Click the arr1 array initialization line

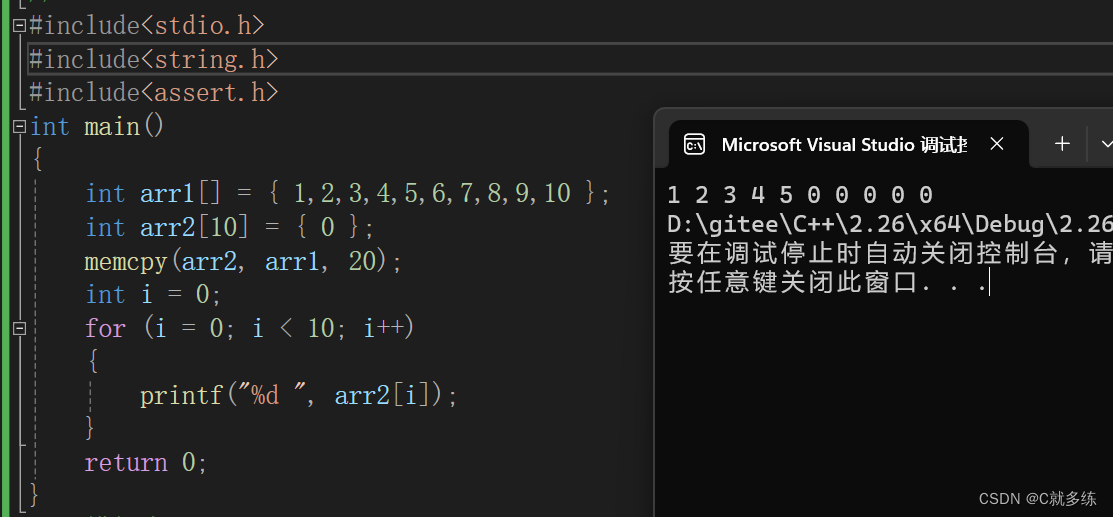coord(347,193)
